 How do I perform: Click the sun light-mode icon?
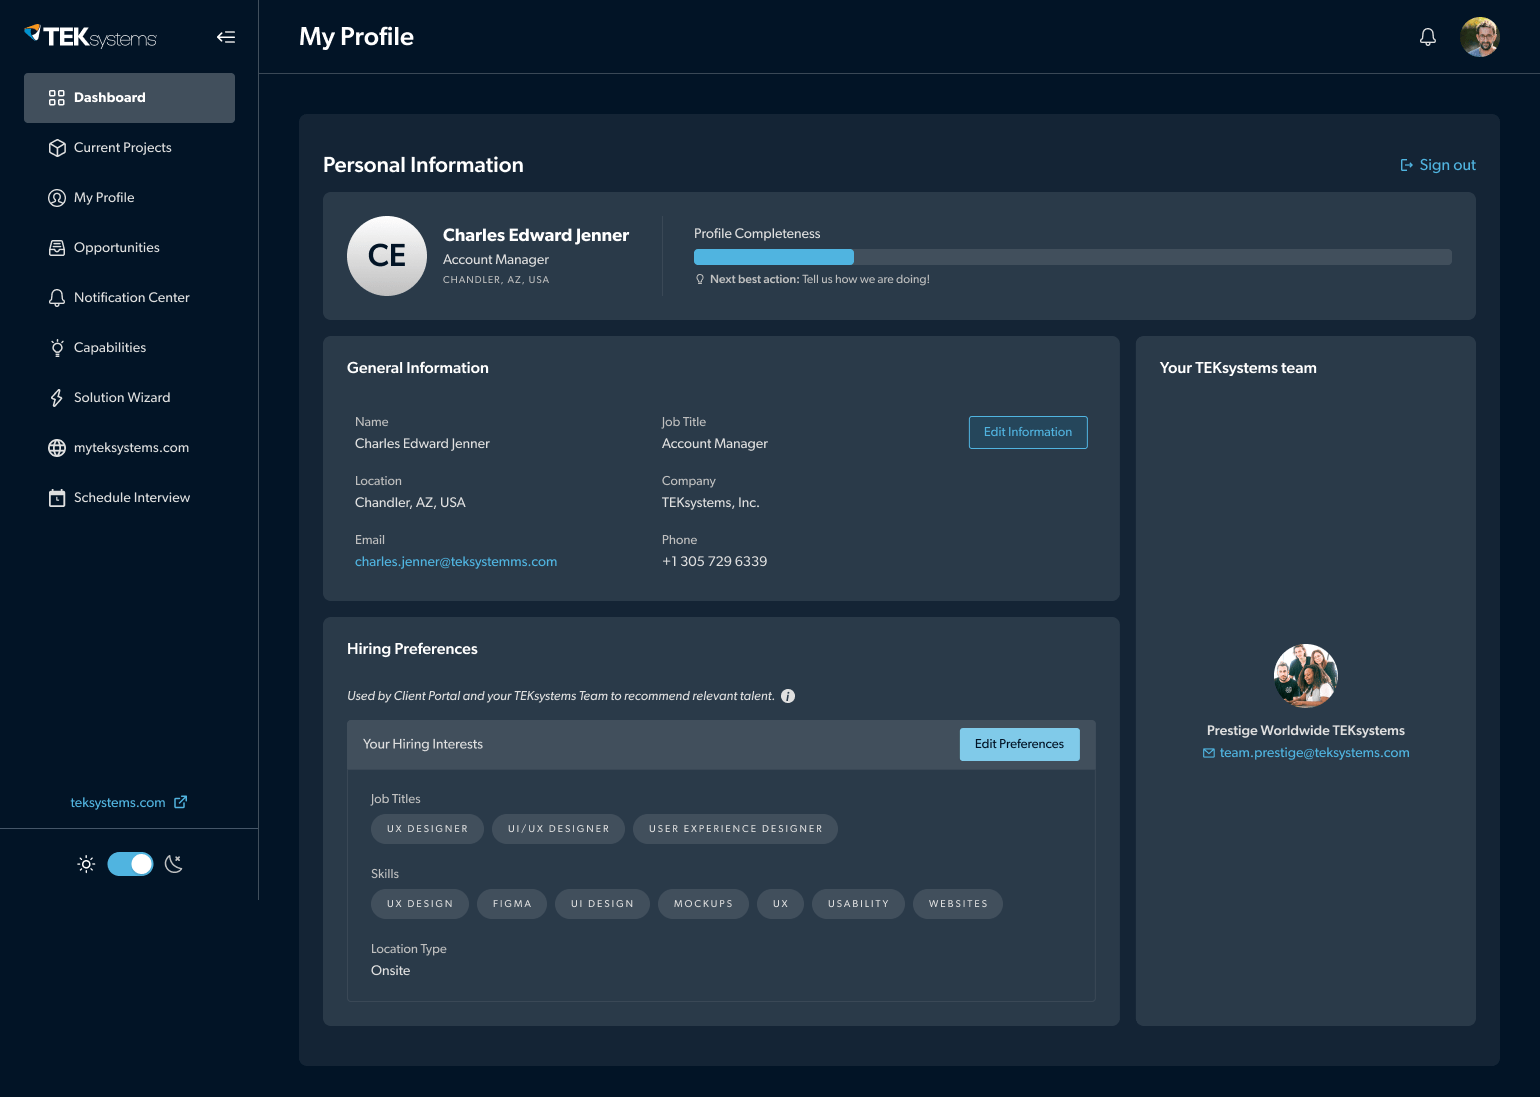point(86,864)
